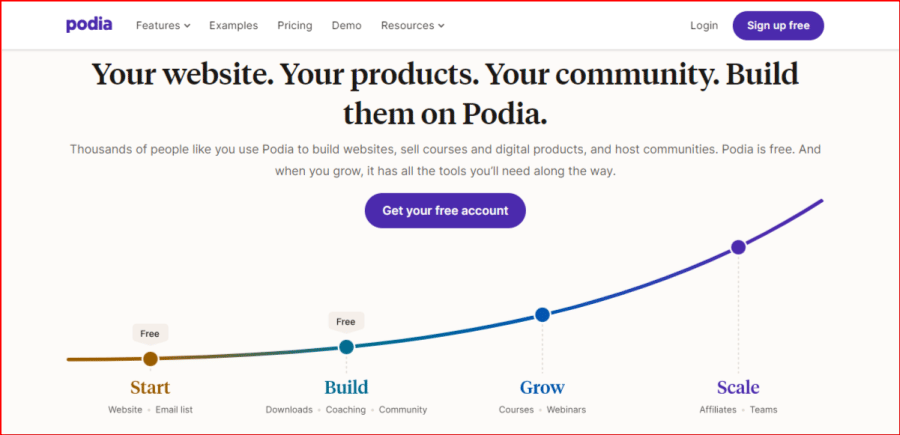Select the blue Grow dot on curve
This screenshot has height=435, width=900.
542,314
